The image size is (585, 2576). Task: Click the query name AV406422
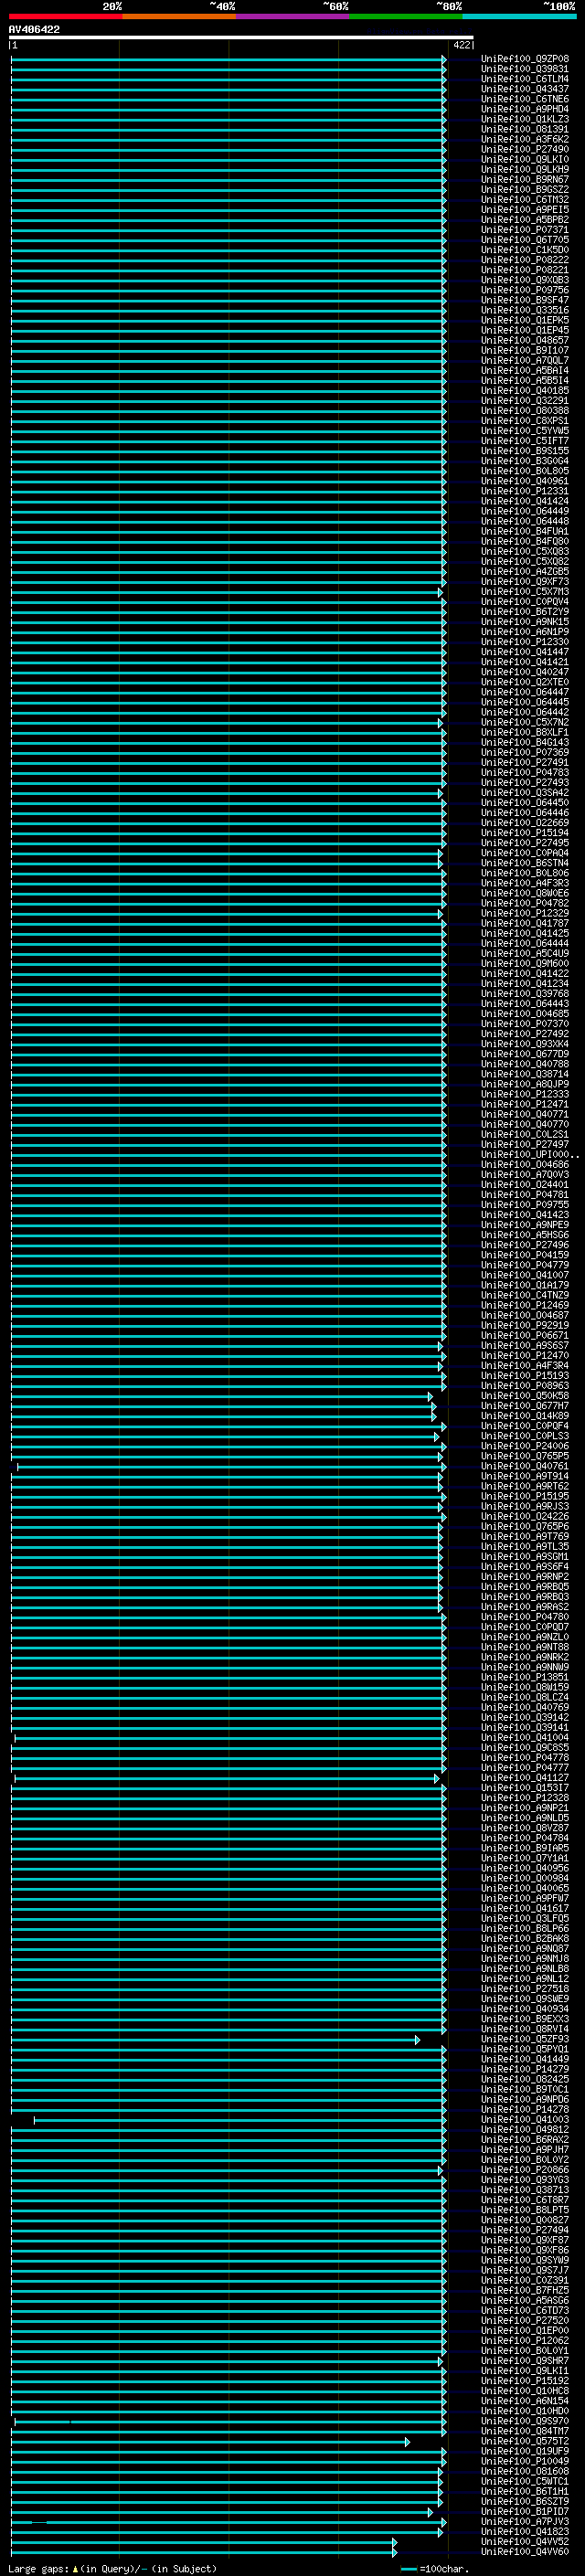point(34,29)
